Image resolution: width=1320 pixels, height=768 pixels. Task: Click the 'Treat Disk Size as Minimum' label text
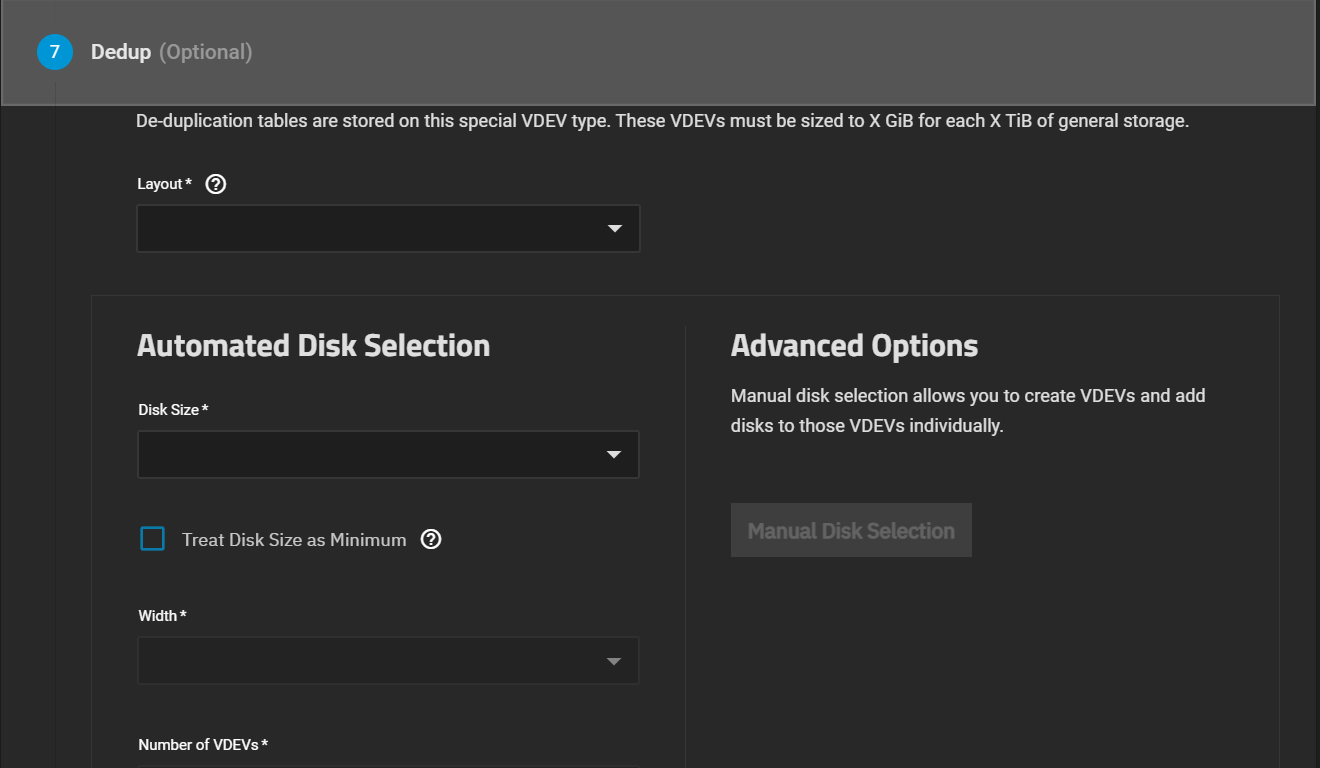pos(294,540)
